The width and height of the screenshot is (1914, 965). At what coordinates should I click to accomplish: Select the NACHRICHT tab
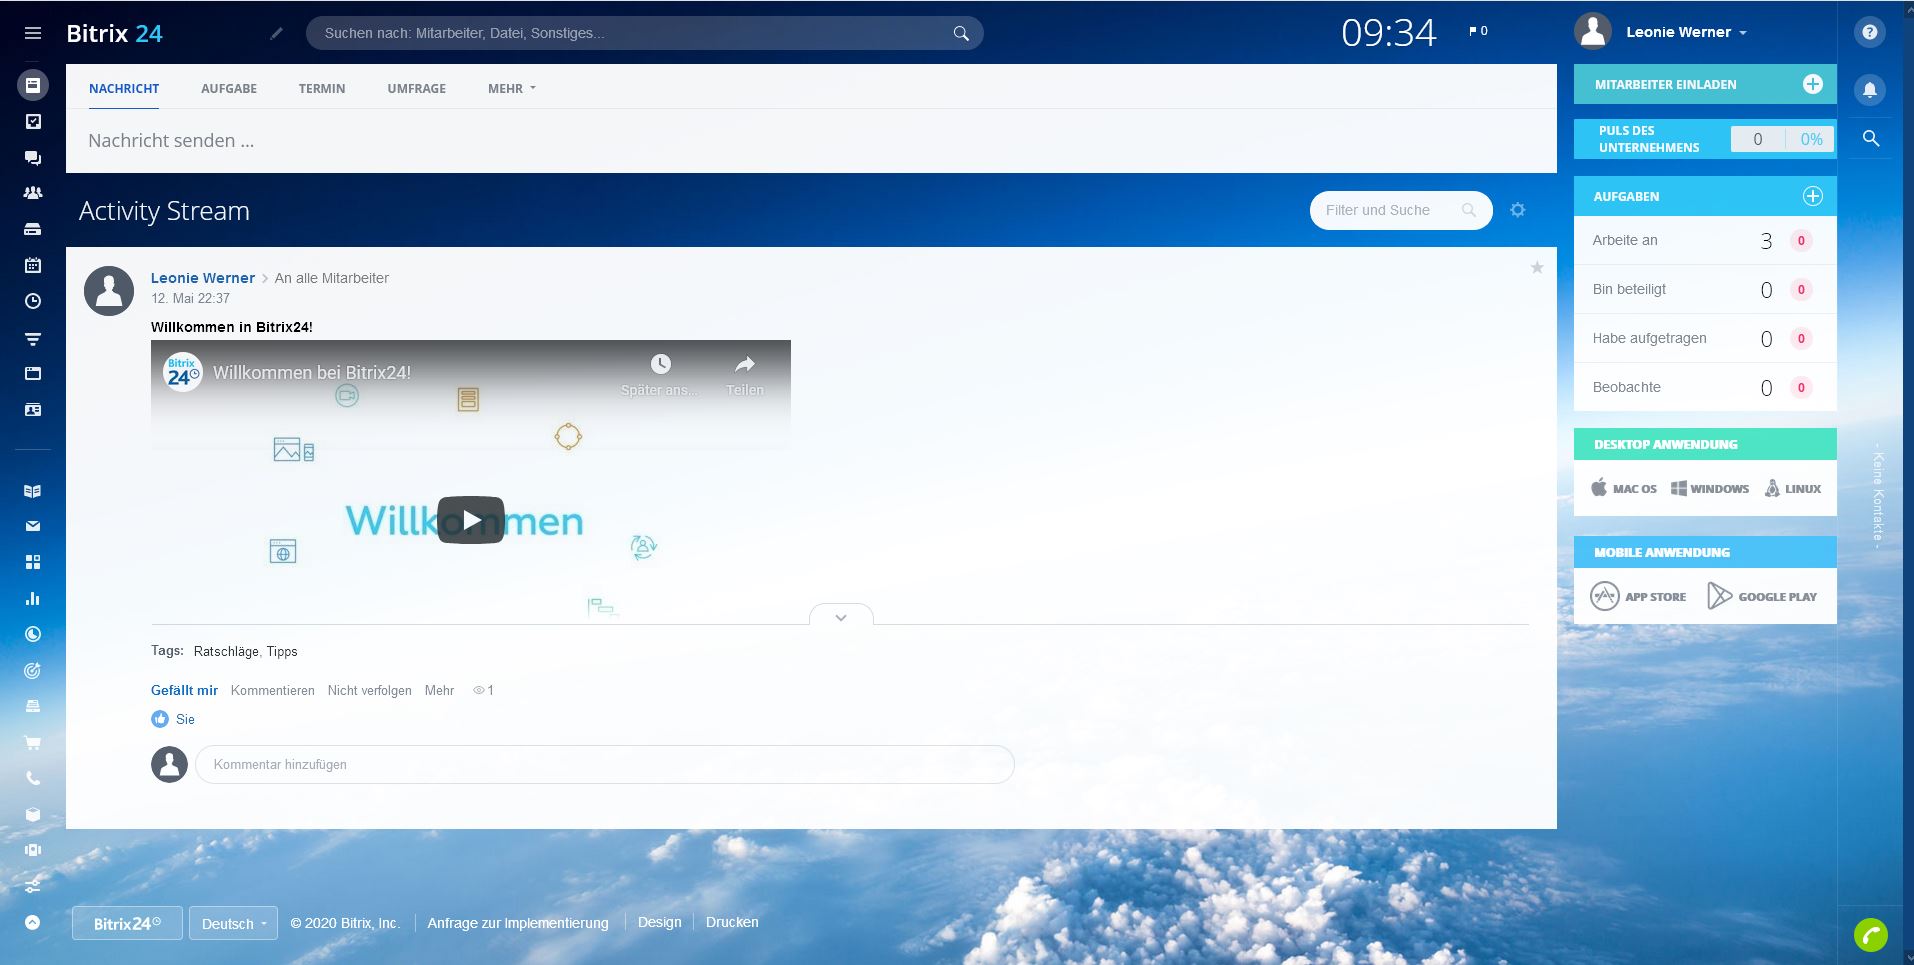point(124,88)
